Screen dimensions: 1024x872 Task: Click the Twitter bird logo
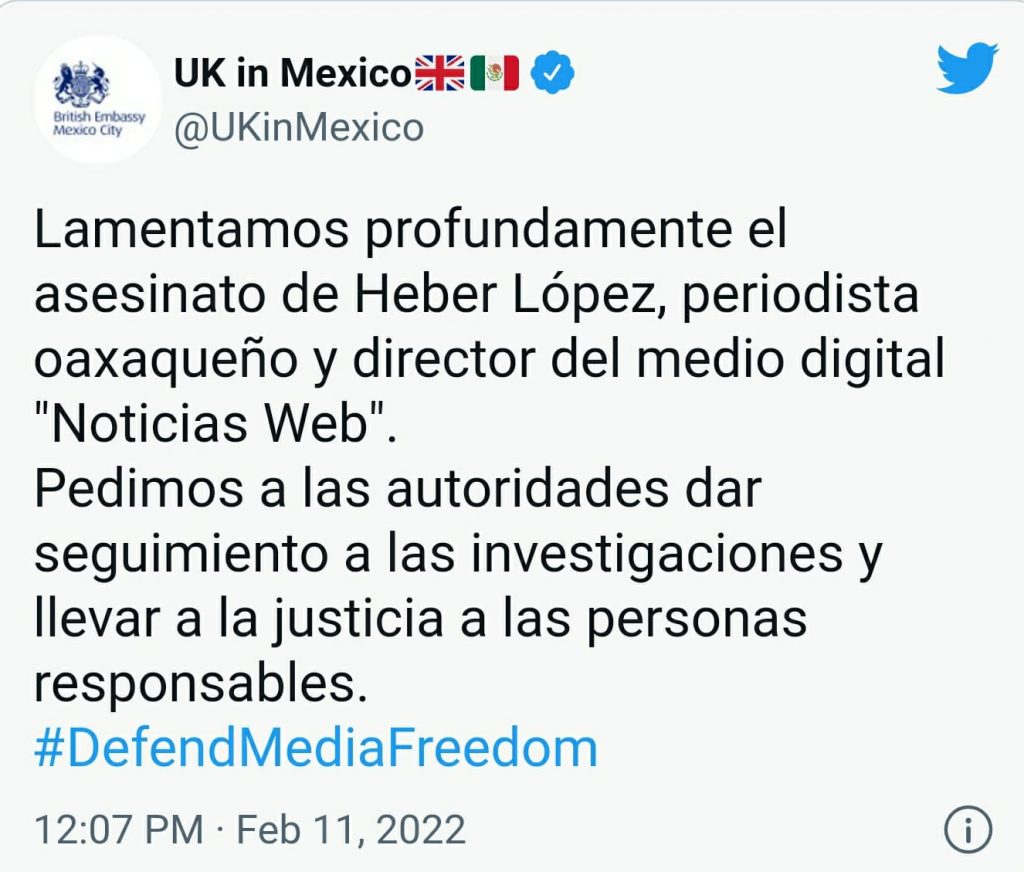[x=968, y=68]
